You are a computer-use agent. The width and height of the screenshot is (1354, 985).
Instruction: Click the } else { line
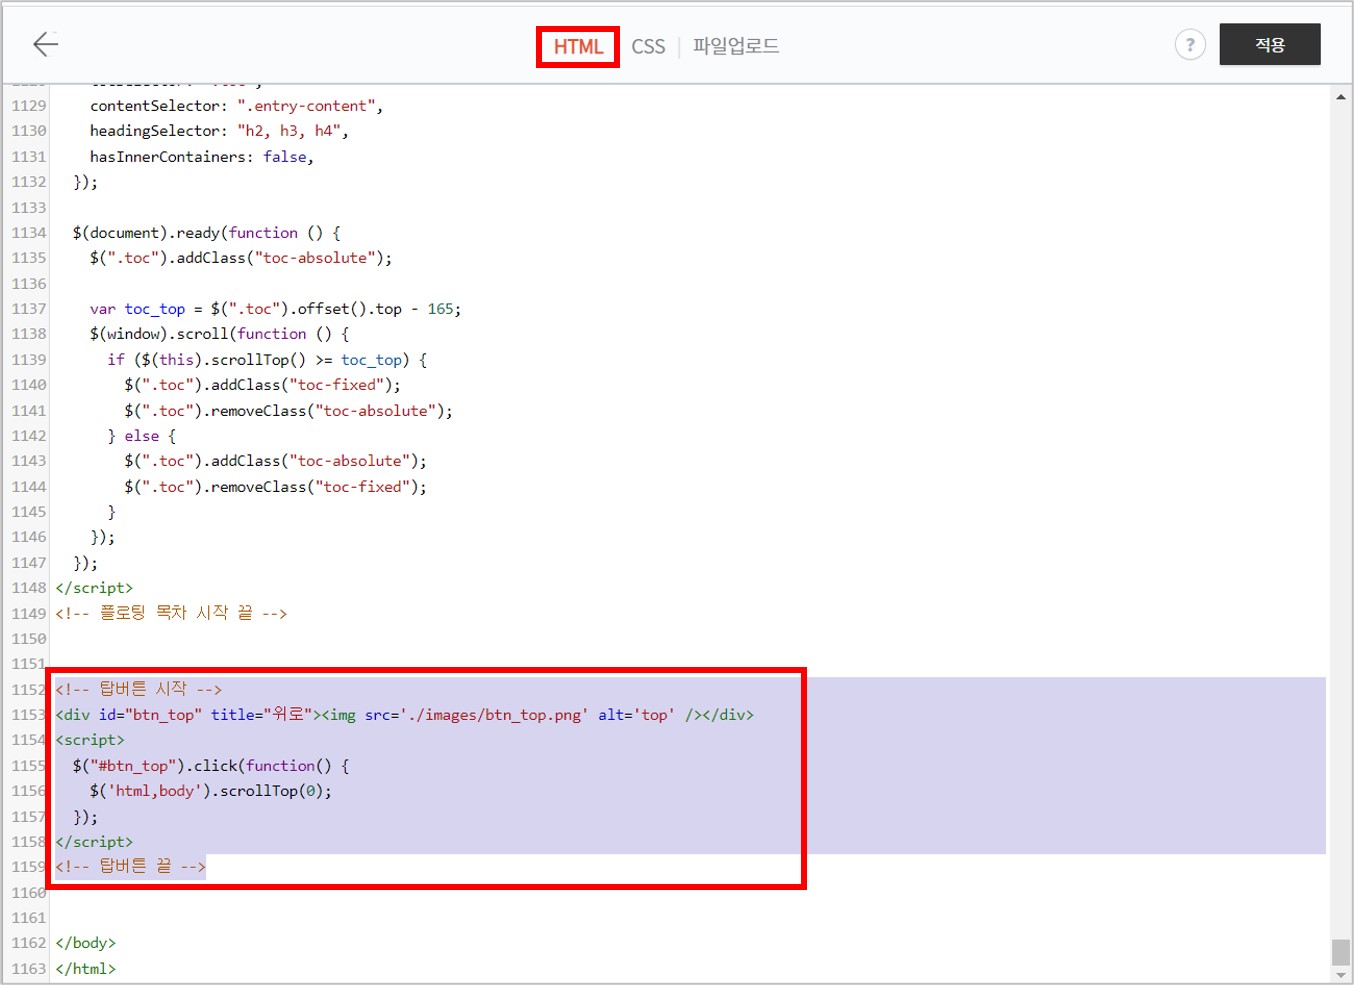[141, 436]
